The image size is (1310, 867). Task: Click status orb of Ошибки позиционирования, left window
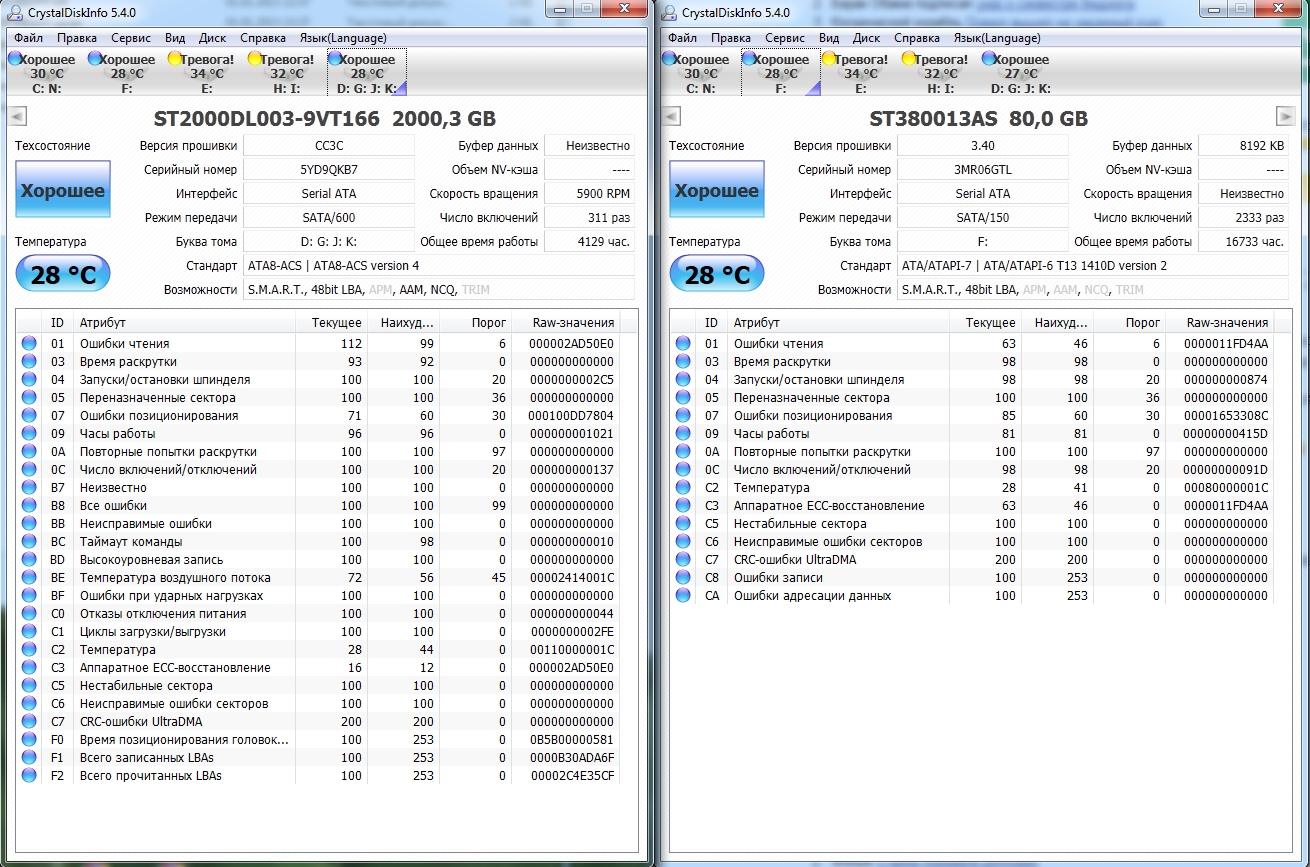tap(29, 416)
